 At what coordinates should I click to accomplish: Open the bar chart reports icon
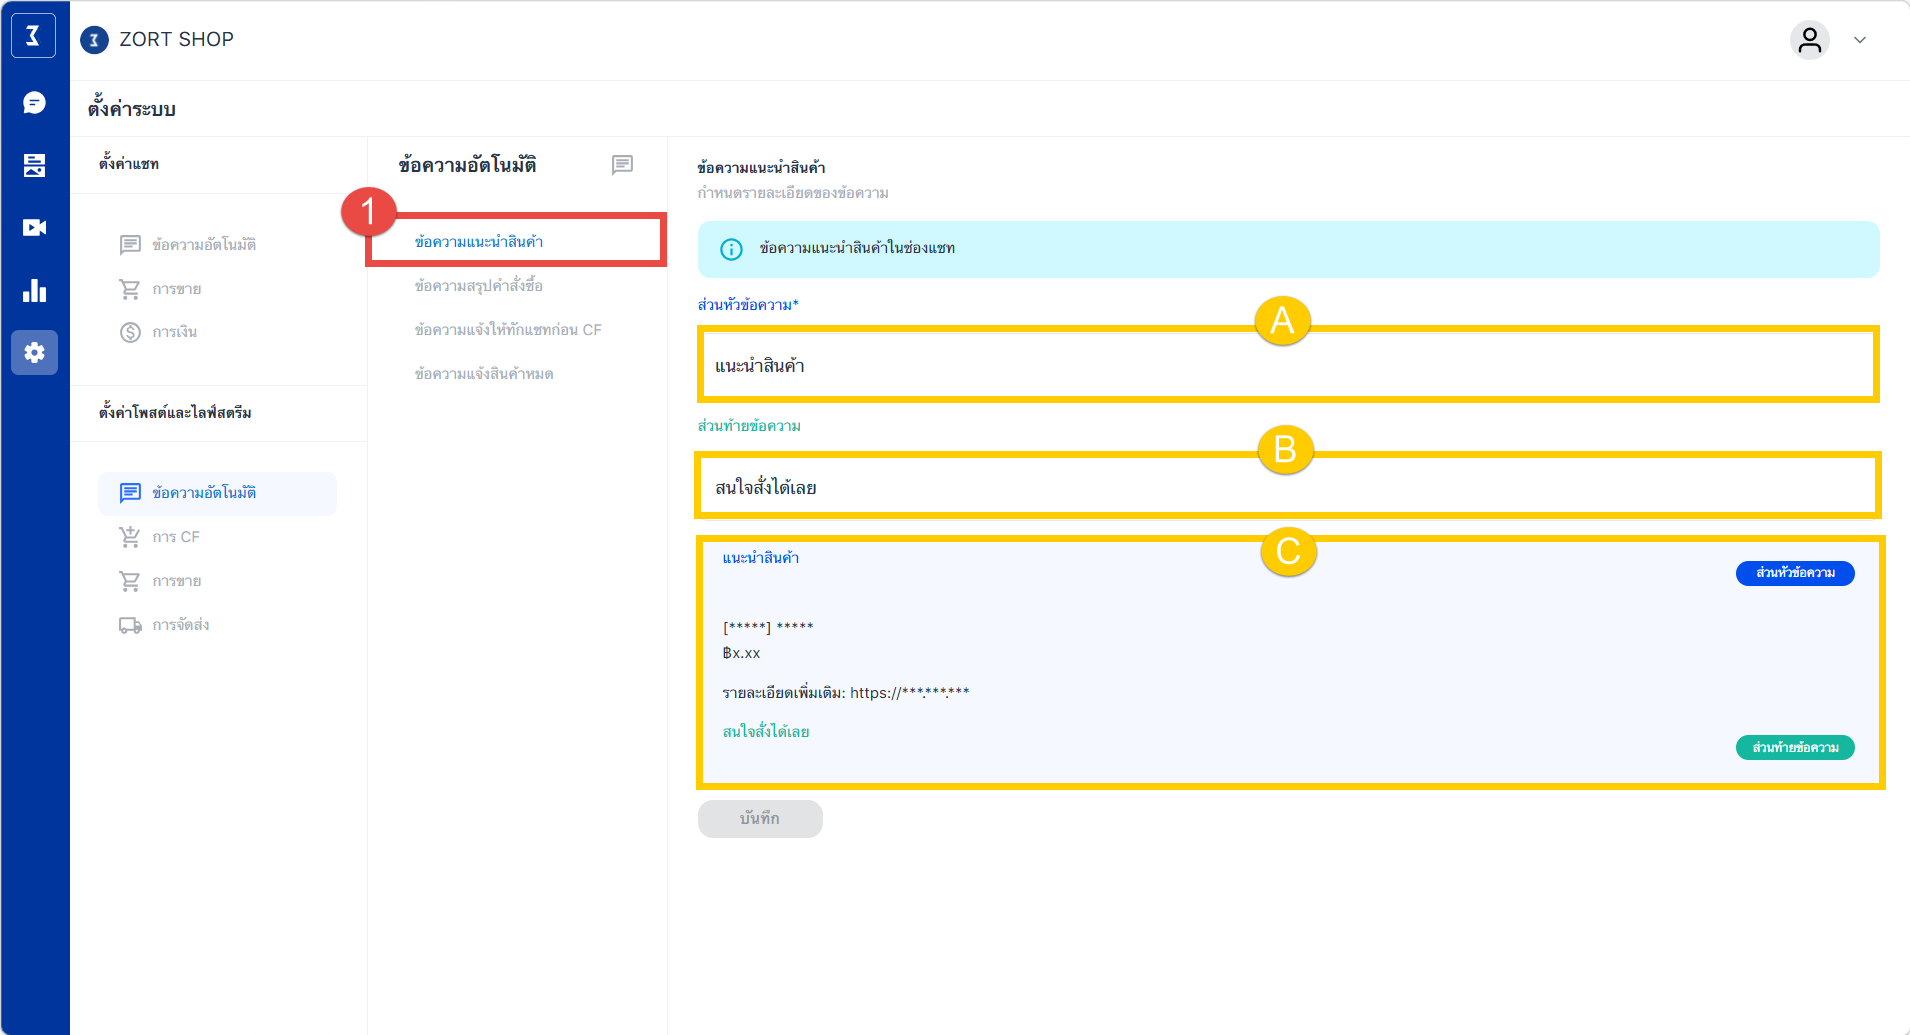pyautogui.click(x=34, y=291)
